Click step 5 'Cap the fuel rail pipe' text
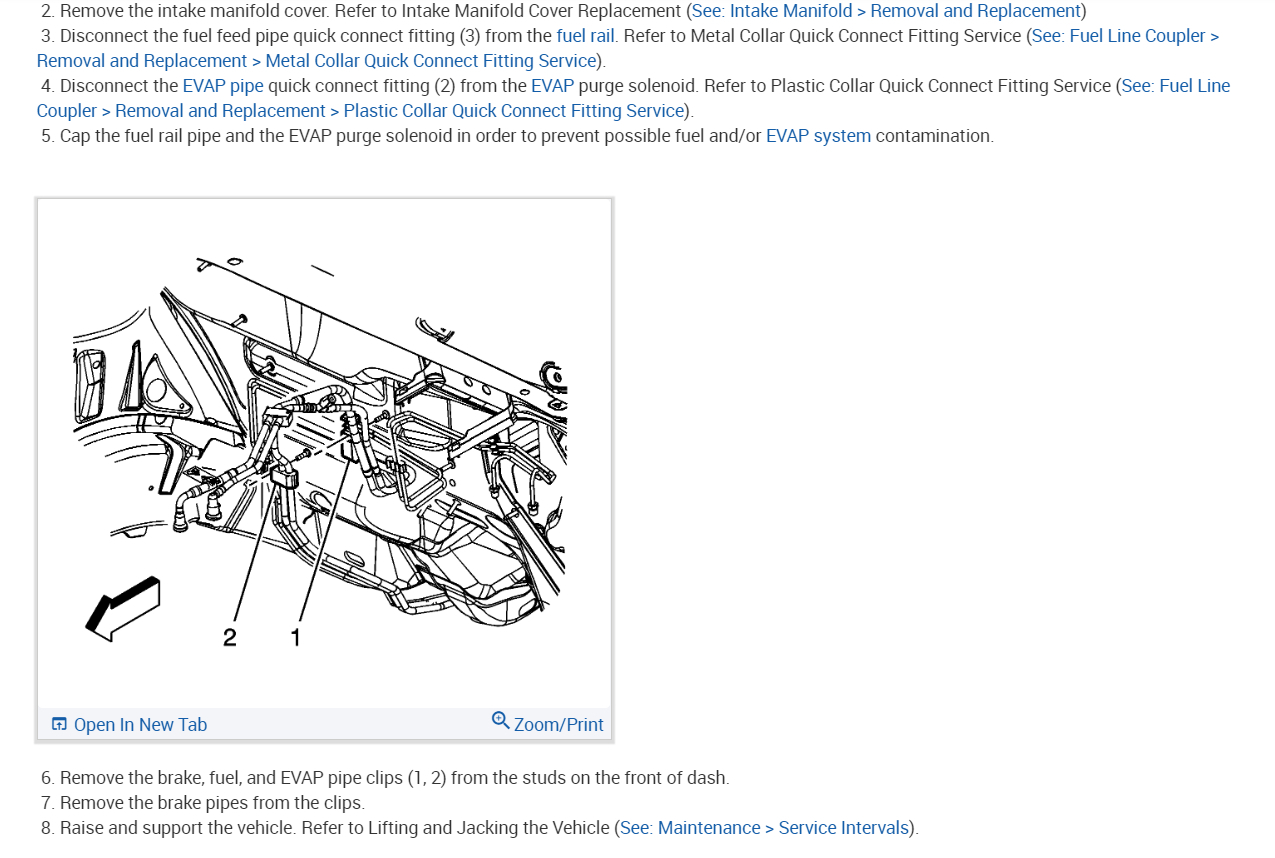 527,136
